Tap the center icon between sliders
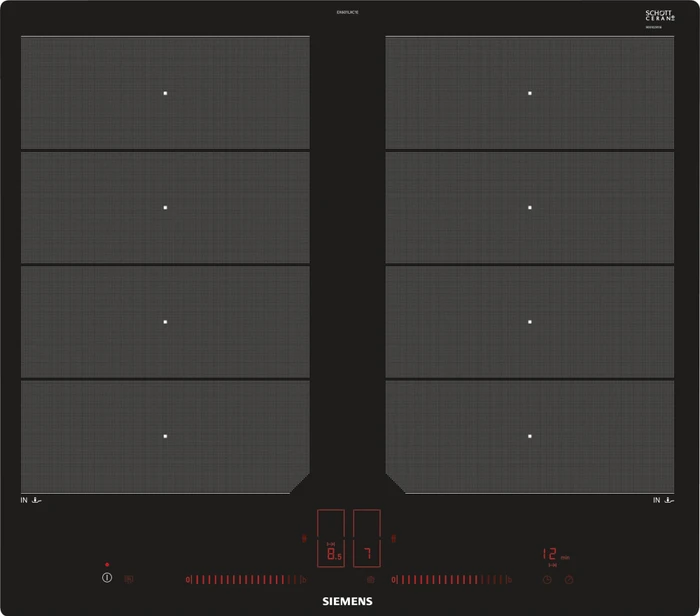Image resolution: width=700 pixels, height=616 pixels. [x=371, y=580]
